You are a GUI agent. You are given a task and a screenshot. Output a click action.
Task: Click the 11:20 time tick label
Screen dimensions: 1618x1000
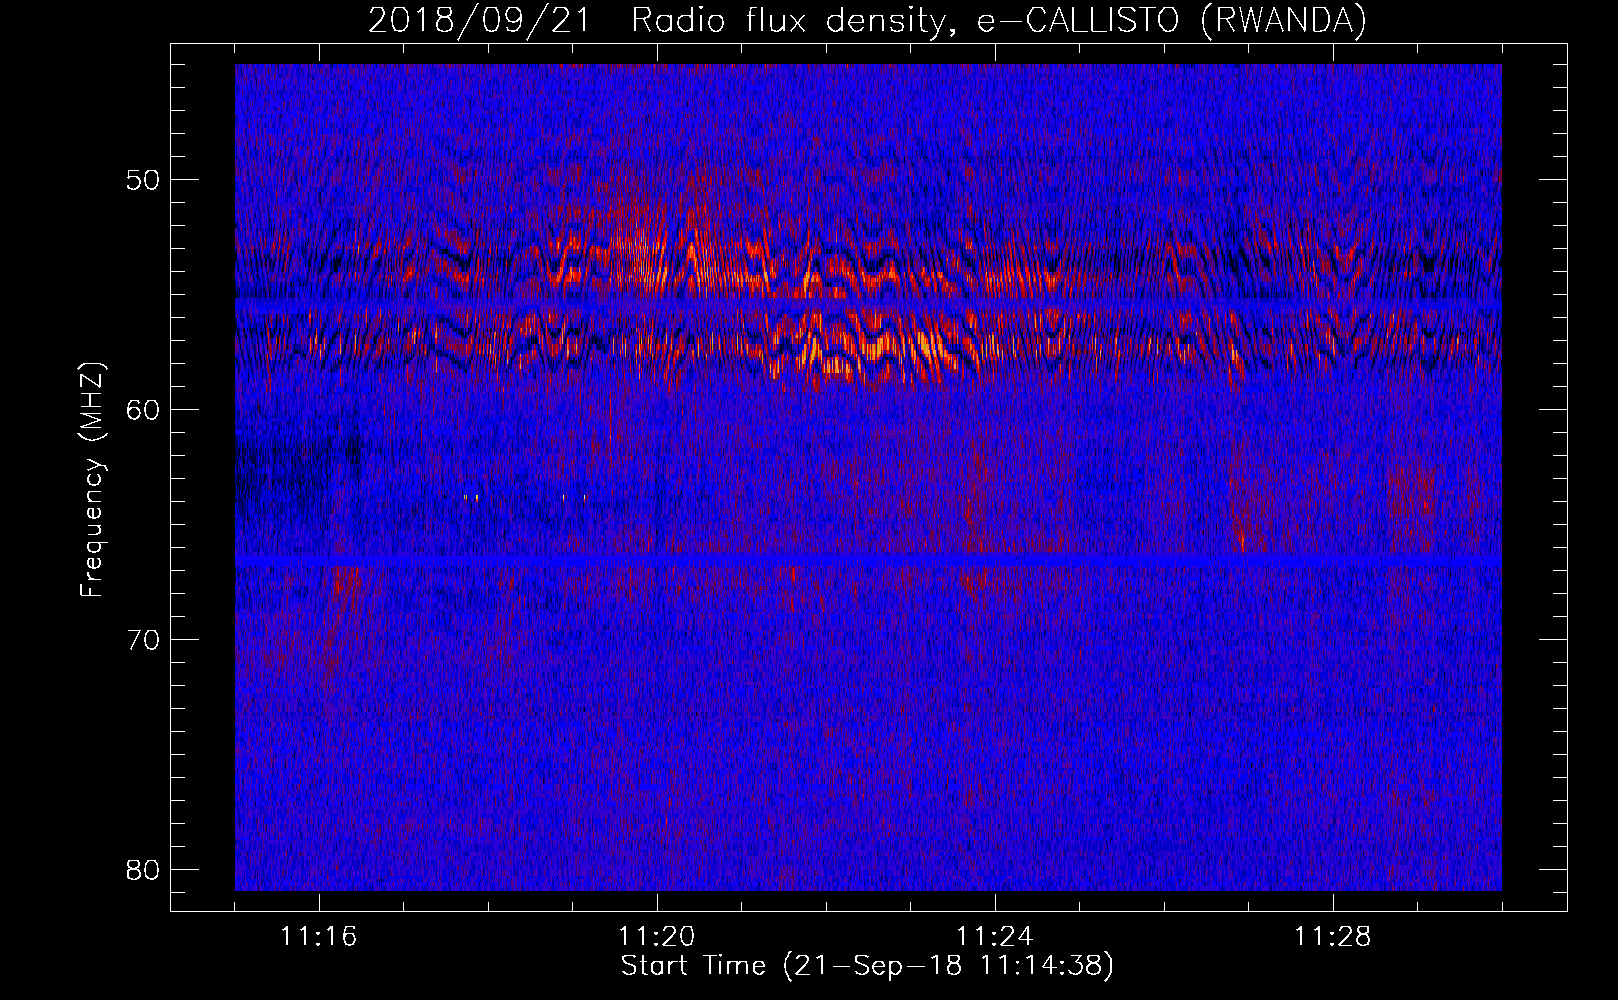[x=657, y=937]
